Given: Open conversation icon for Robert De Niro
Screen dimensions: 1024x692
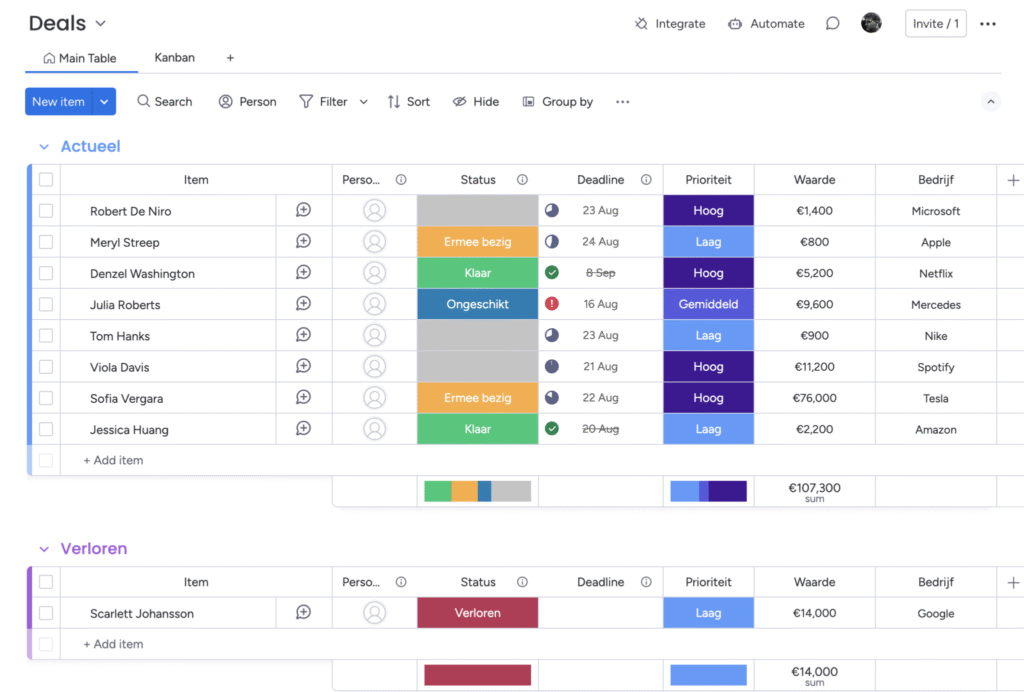Looking at the screenshot, I should [303, 210].
